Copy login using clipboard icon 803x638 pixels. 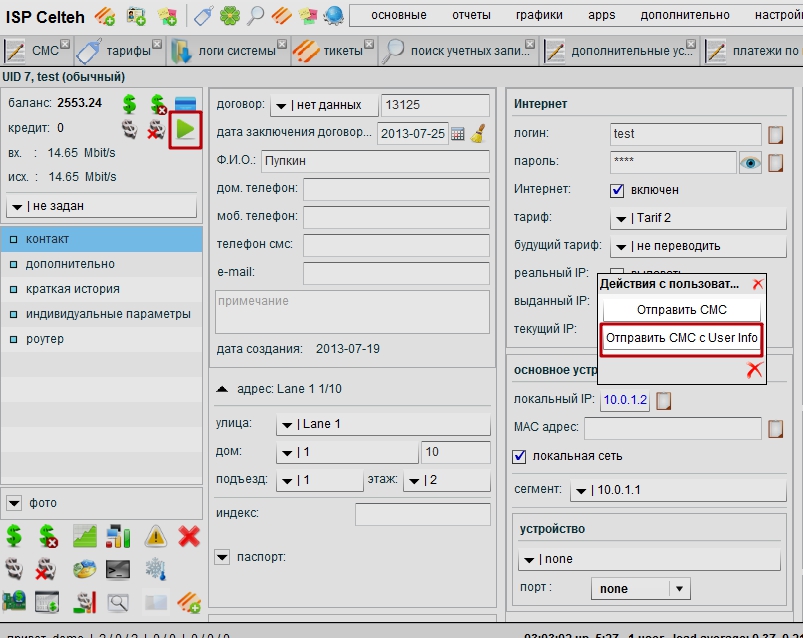(775, 135)
